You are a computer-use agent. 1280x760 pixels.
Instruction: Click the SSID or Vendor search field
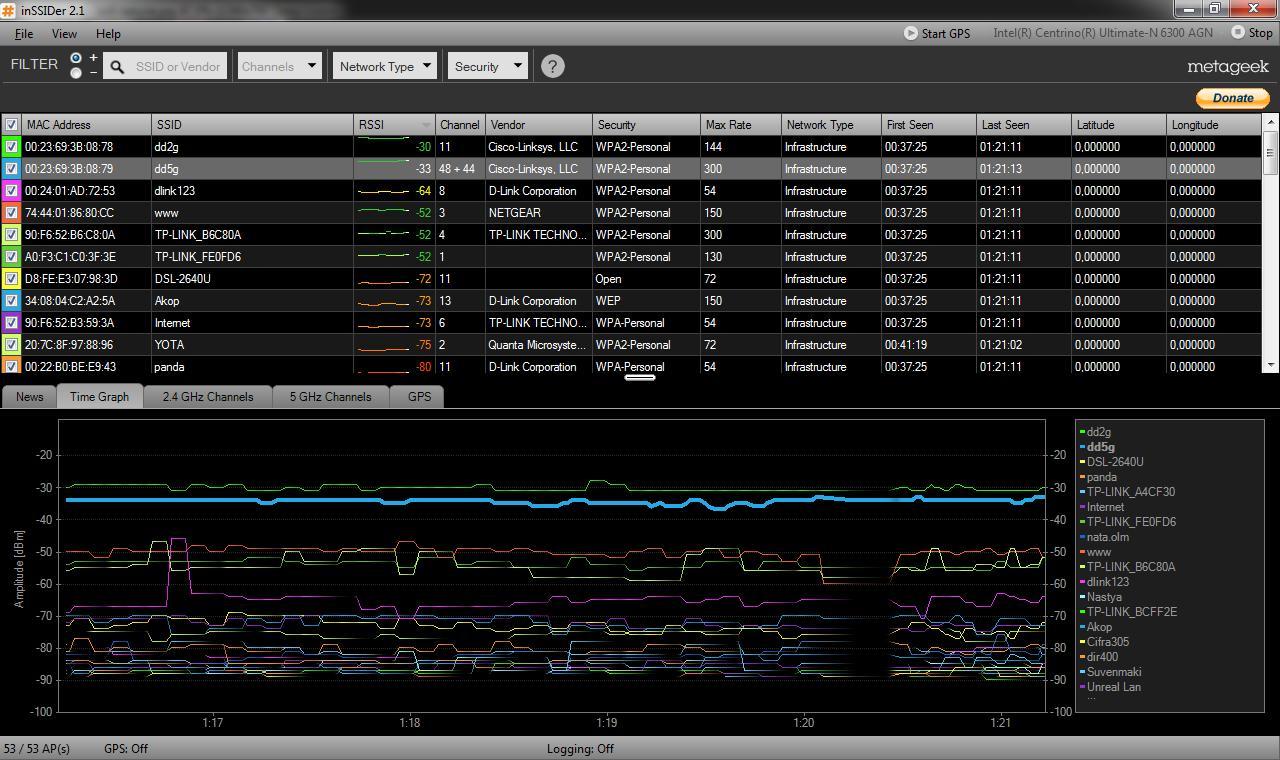(178, 67)
